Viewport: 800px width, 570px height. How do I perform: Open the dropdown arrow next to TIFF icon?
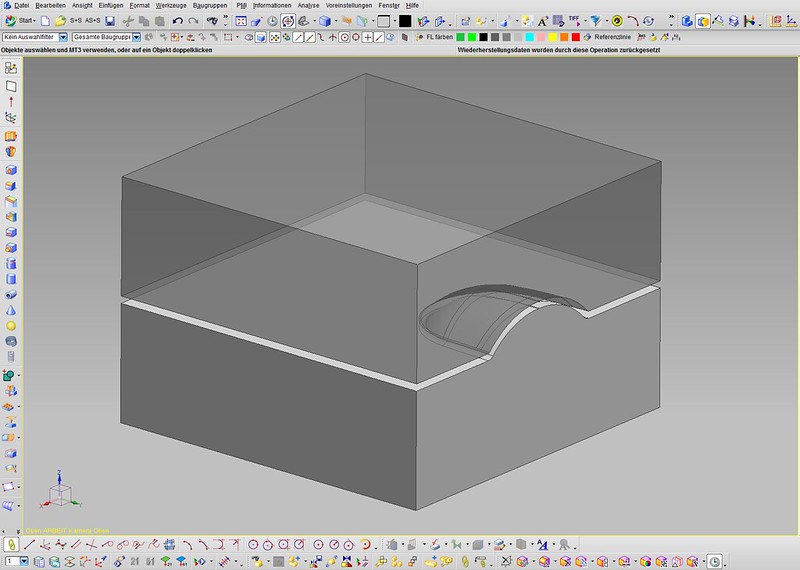click(x=585, y=21)
